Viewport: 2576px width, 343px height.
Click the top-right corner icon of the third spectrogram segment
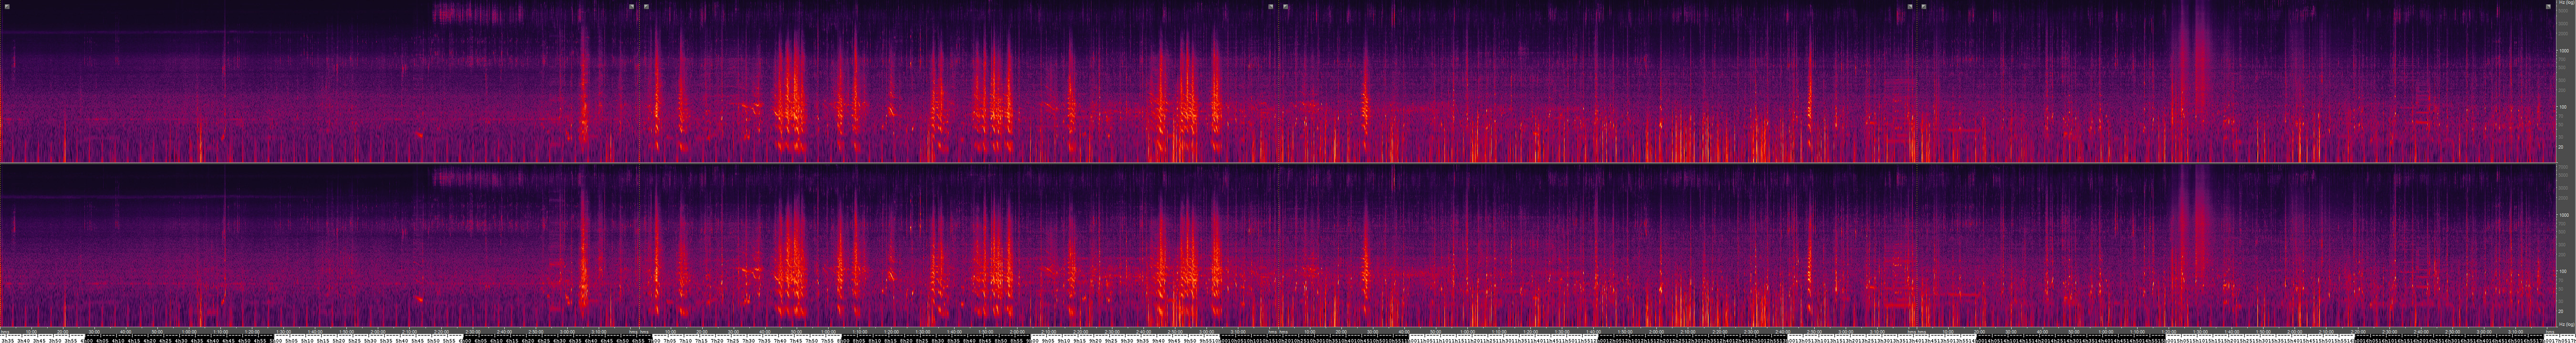(1910, 6)
